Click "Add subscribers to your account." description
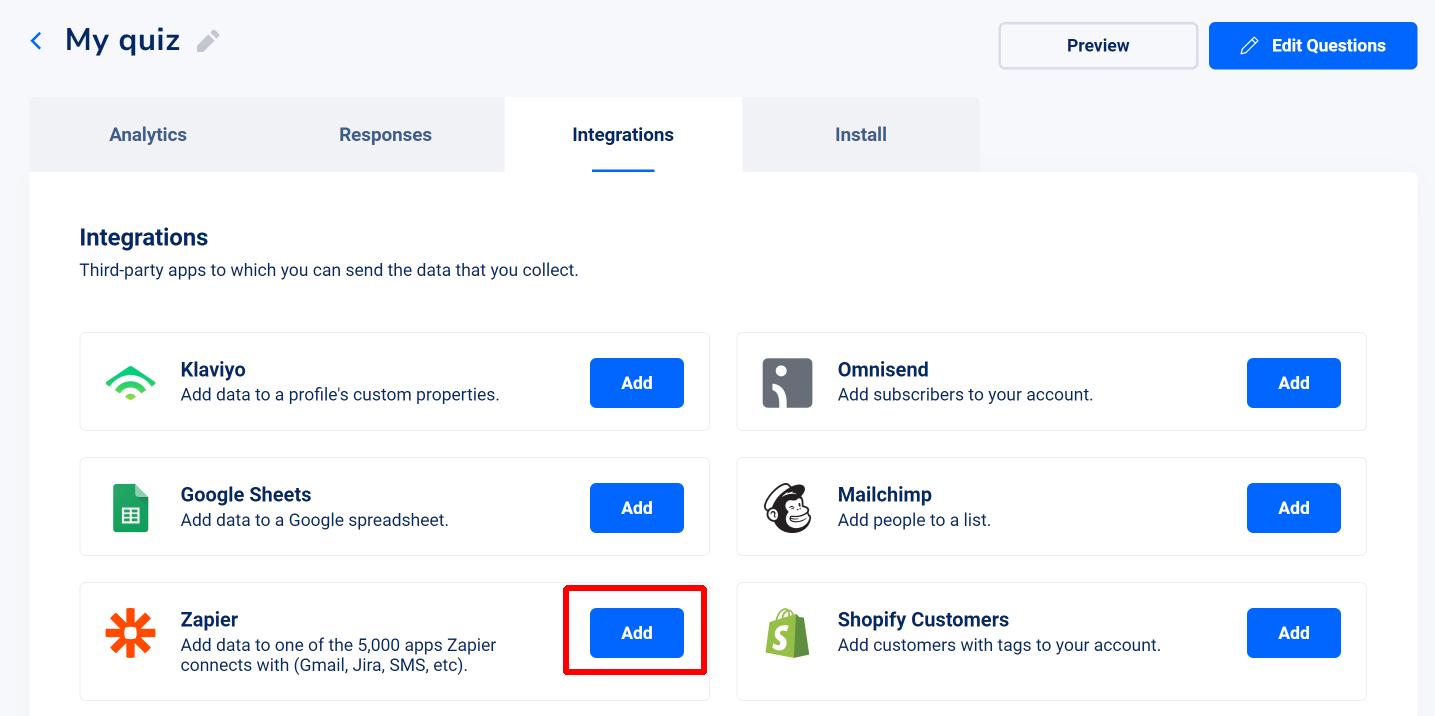 coord(965,395)
